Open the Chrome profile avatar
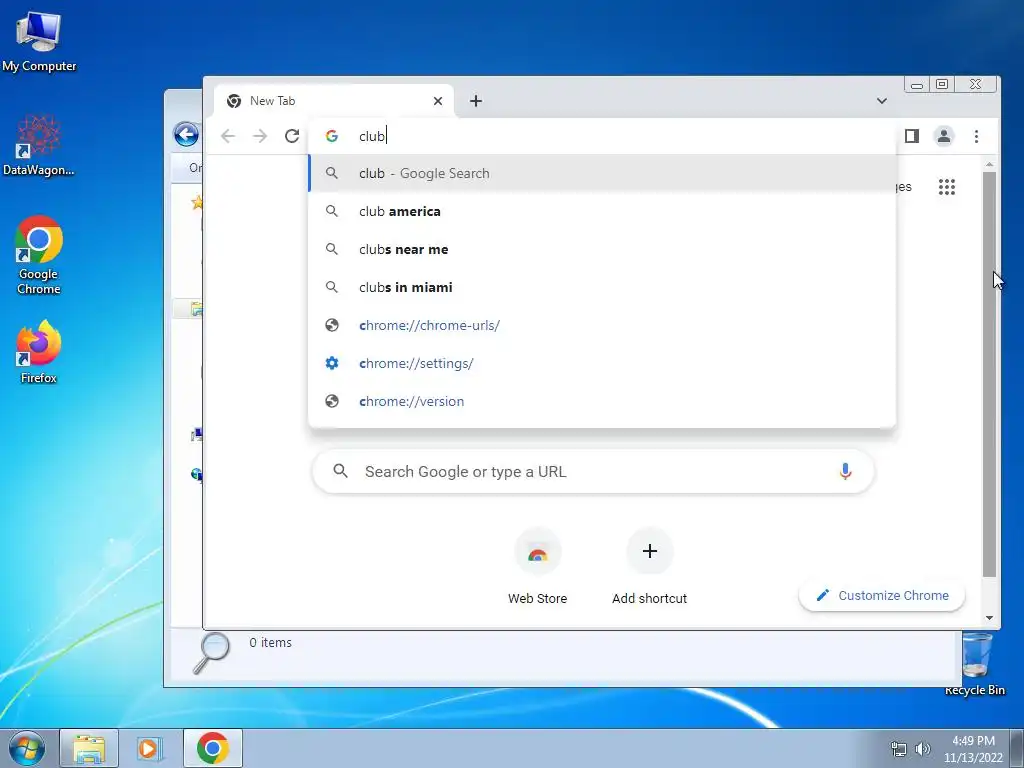The image size is (1024, 768). tap(944, 136)
